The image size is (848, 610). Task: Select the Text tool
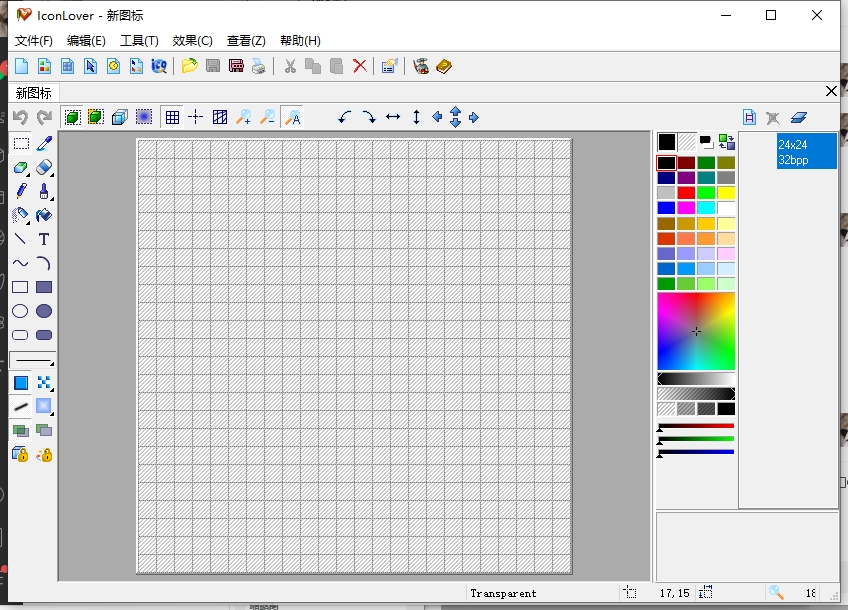[44, 239]
